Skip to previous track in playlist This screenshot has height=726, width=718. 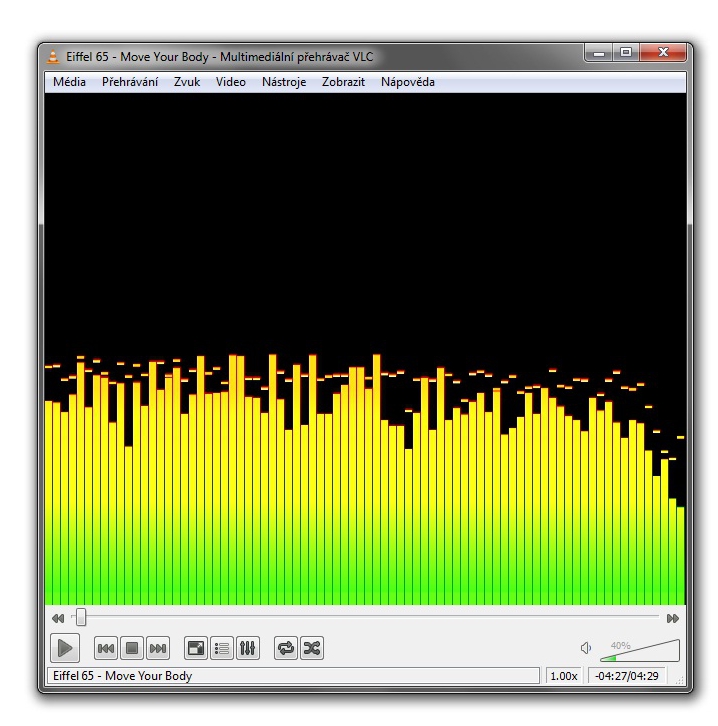pyautogui.click(x=106, y=648)
